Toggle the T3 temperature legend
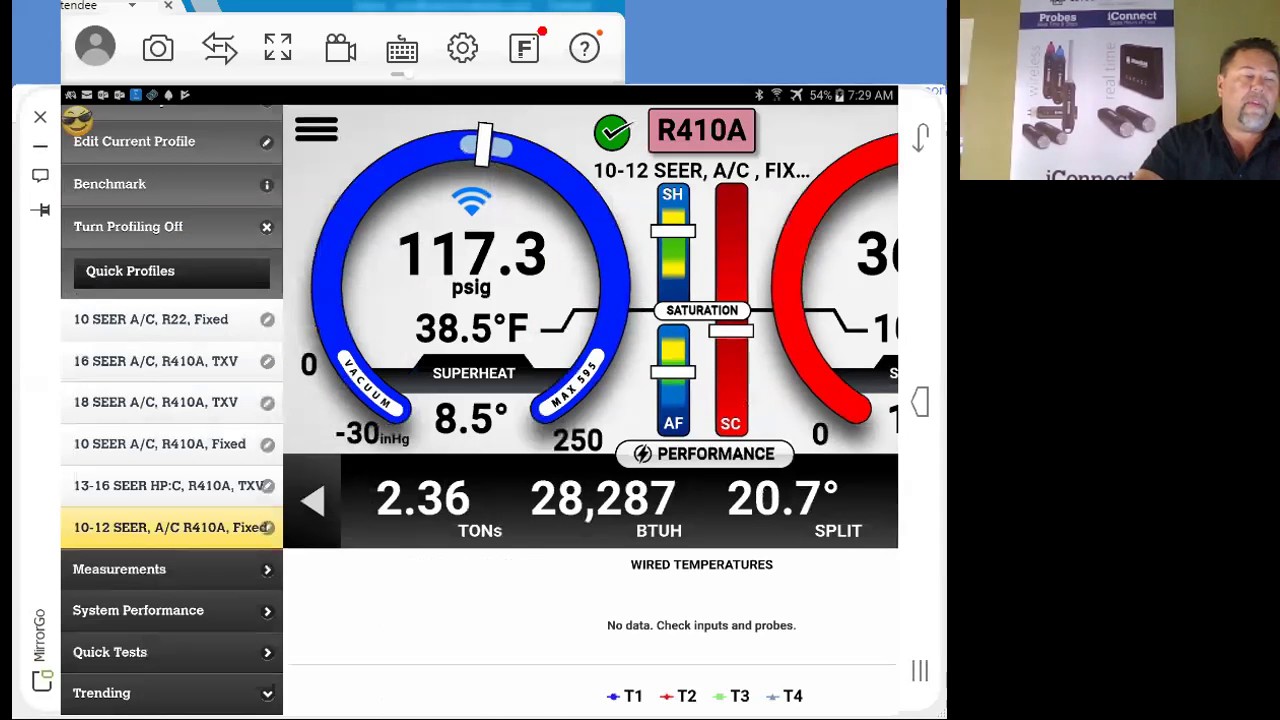This screenshot has height=720, width=1280. (x=731, y=696)
